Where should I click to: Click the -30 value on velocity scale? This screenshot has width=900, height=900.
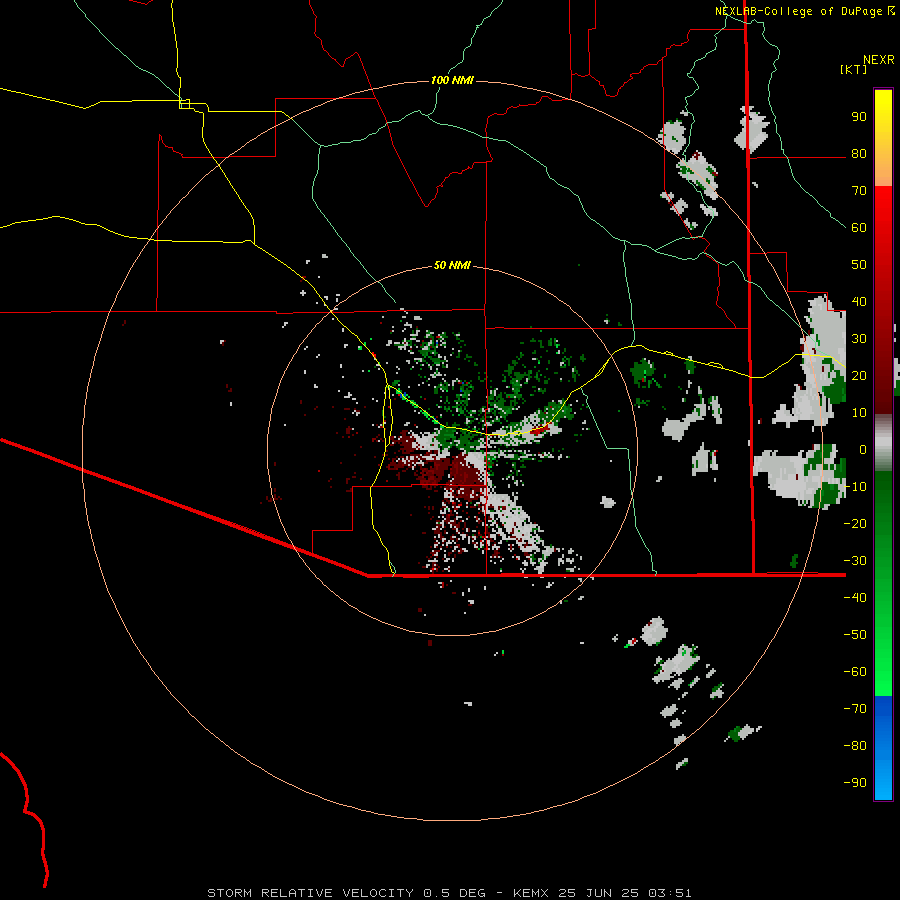(855, 561)
